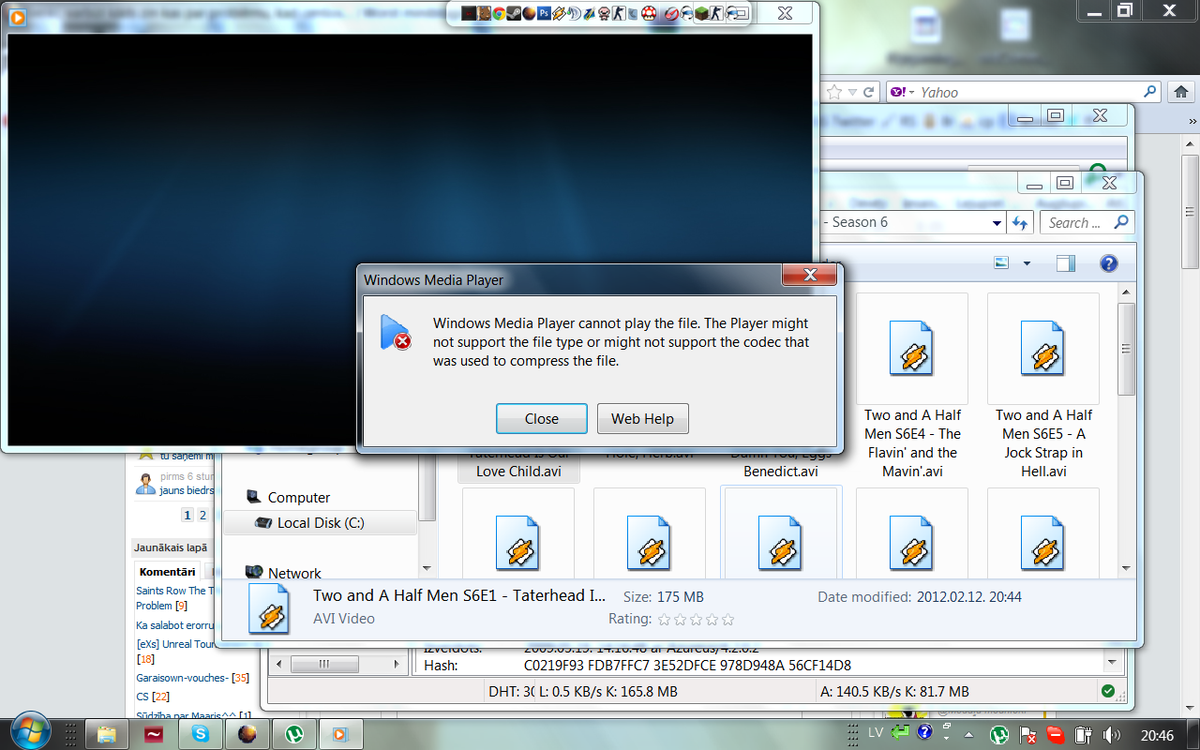The image size is (1200, 750).
Task: Click the uTorrent DHT status text
Action: click(512, 691)
